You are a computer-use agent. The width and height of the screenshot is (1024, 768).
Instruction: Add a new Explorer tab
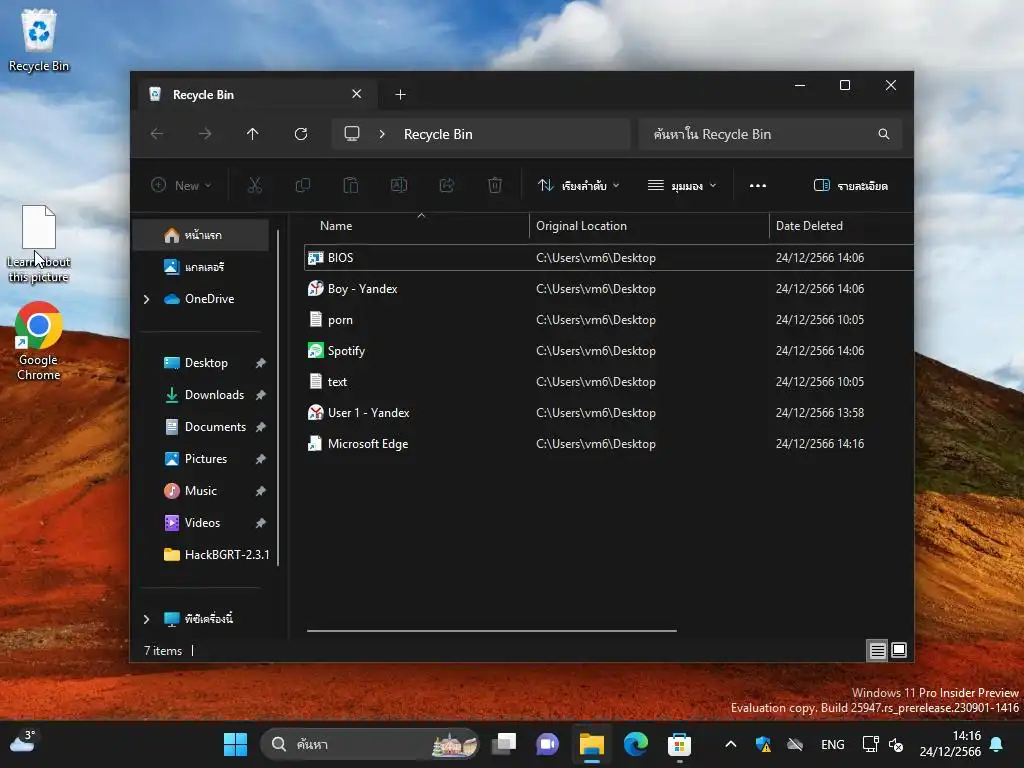400,95
